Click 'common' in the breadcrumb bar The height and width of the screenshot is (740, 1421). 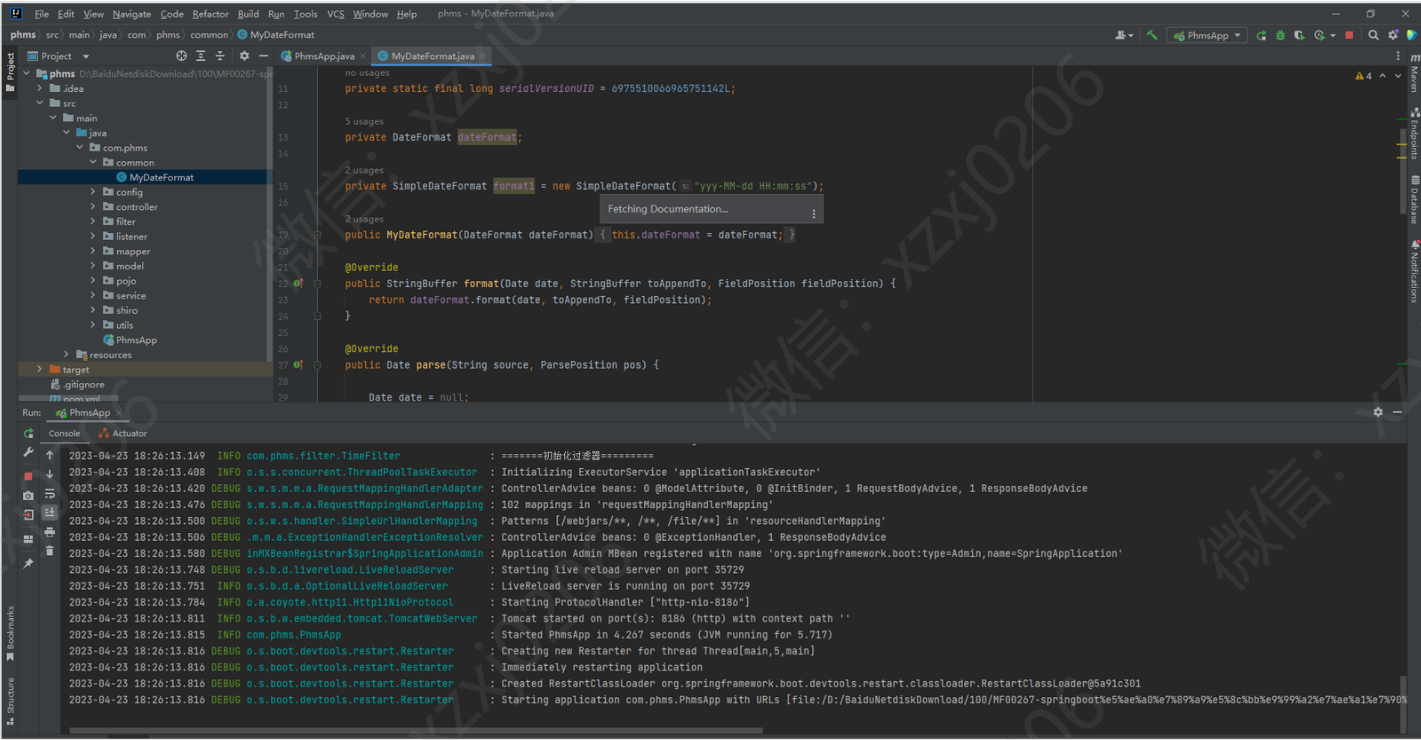click(209, 35)
